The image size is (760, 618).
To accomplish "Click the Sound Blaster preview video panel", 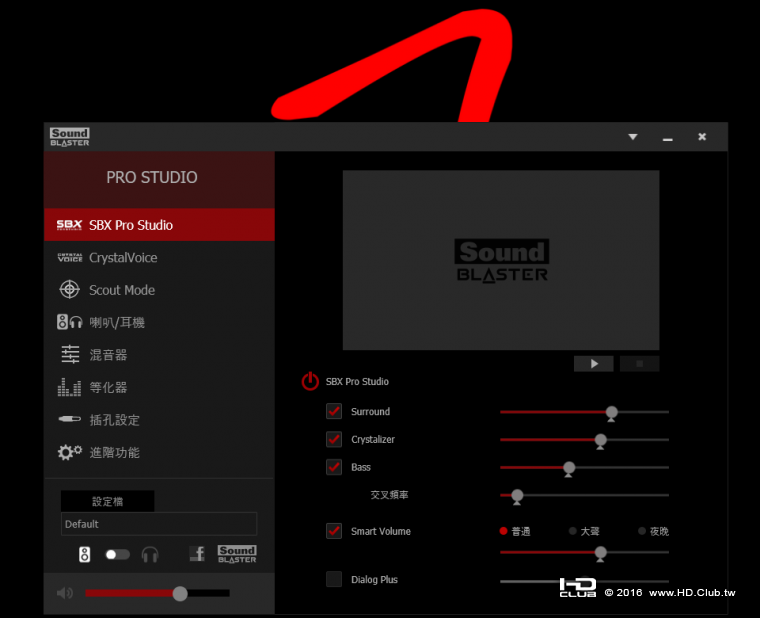I will [x=501, y=260].
